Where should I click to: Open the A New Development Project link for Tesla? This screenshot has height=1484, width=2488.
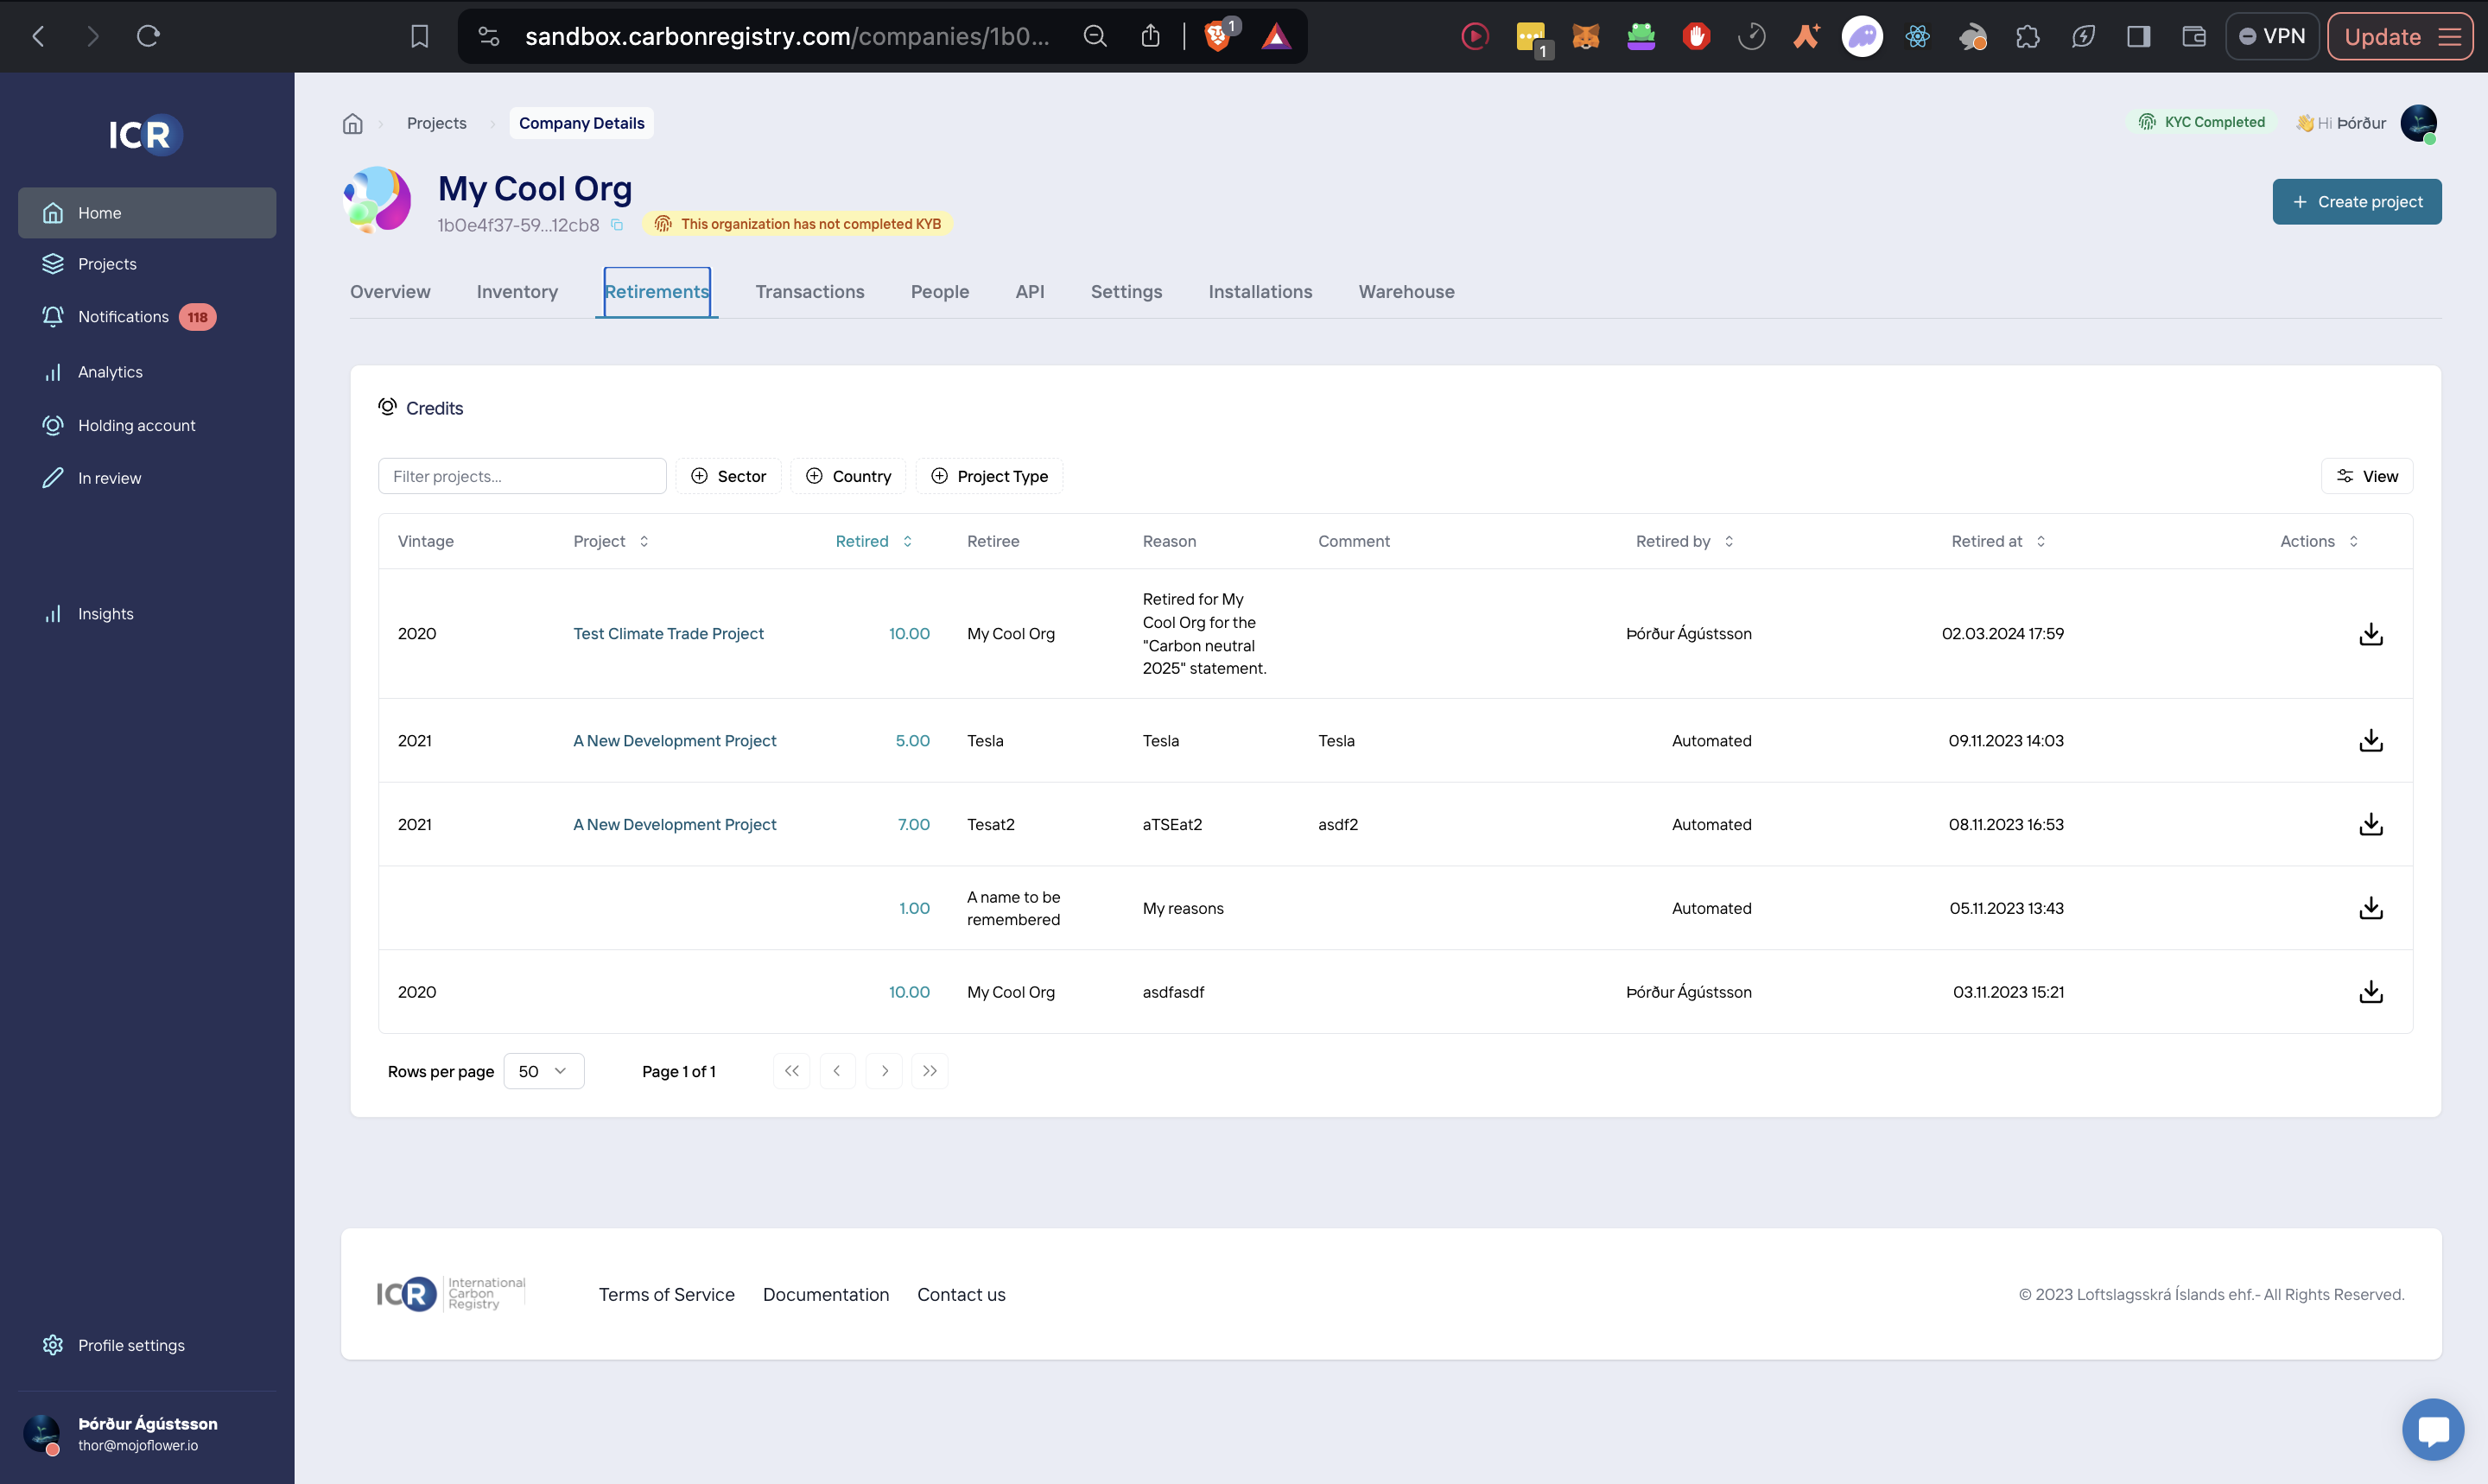674,741
